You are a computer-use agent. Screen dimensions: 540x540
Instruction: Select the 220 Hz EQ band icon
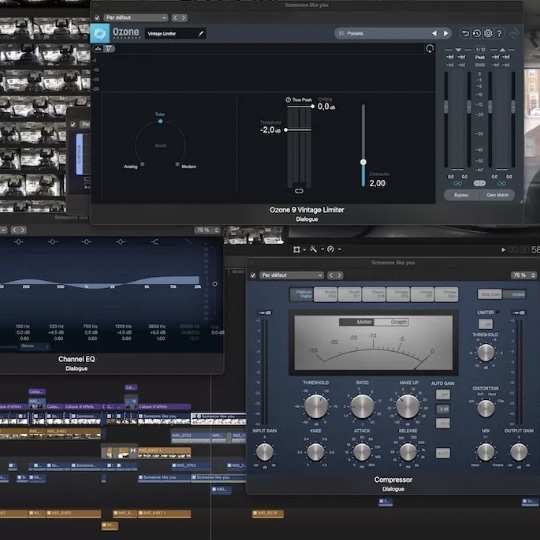(x=53, y=242)
